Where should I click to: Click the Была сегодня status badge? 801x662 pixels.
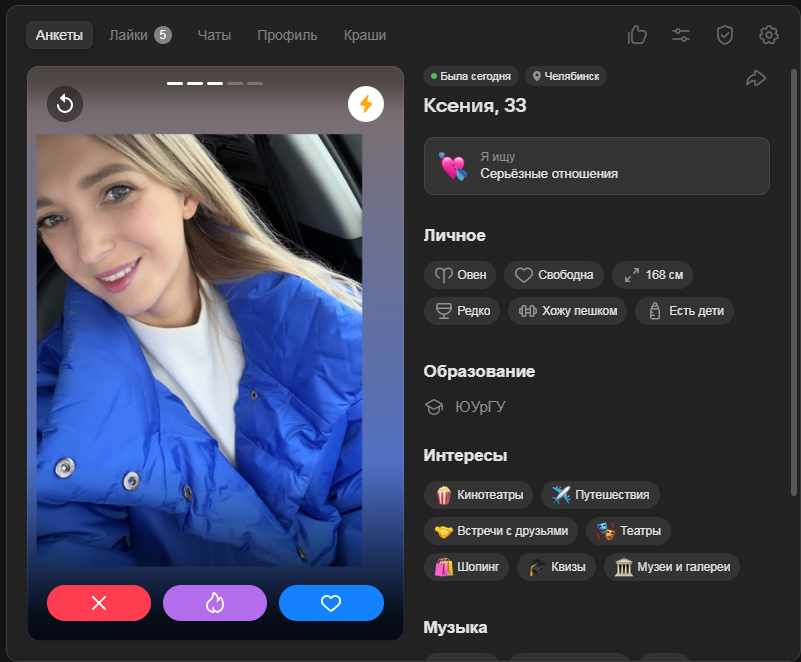[470, 76]
